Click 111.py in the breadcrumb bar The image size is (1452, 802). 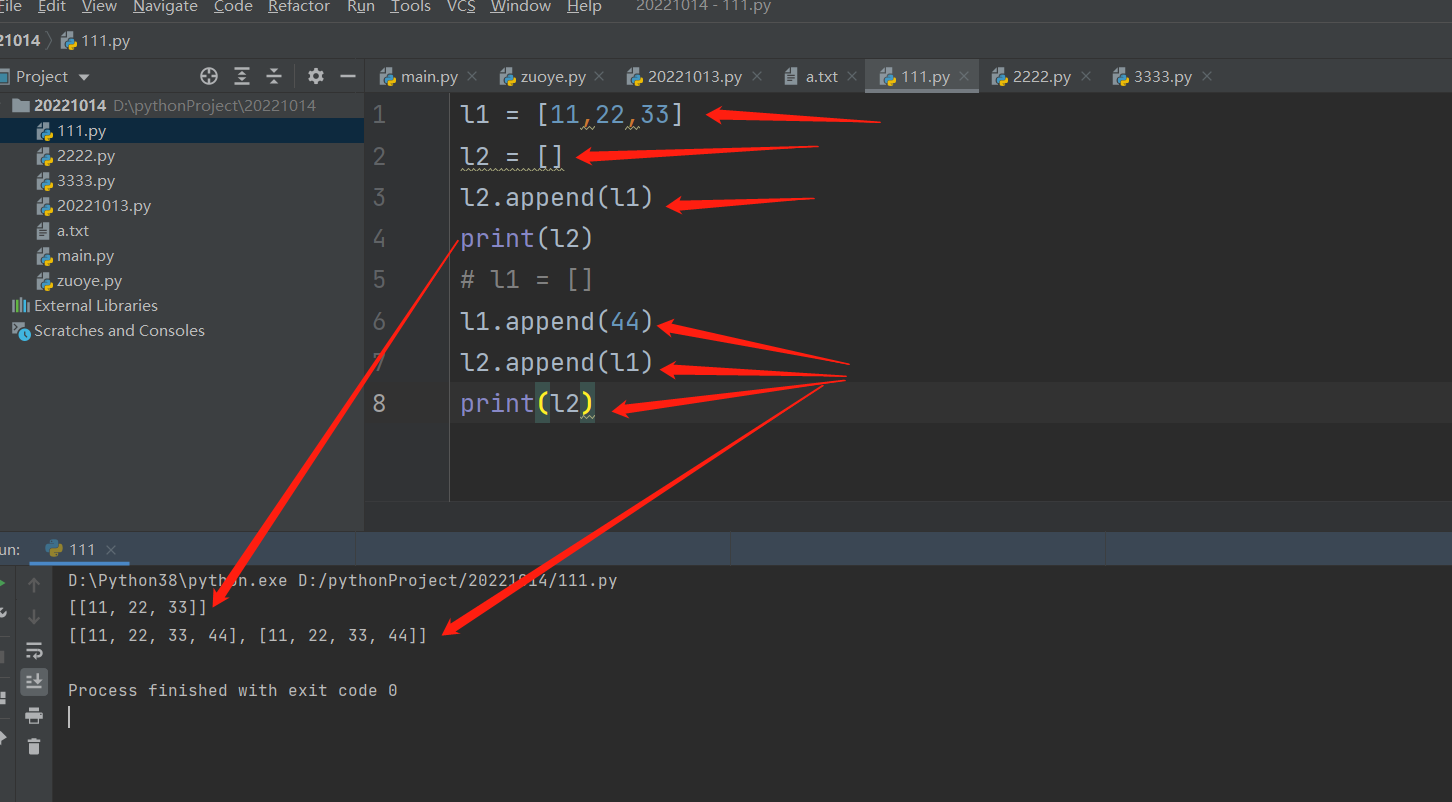click(96, 41)
